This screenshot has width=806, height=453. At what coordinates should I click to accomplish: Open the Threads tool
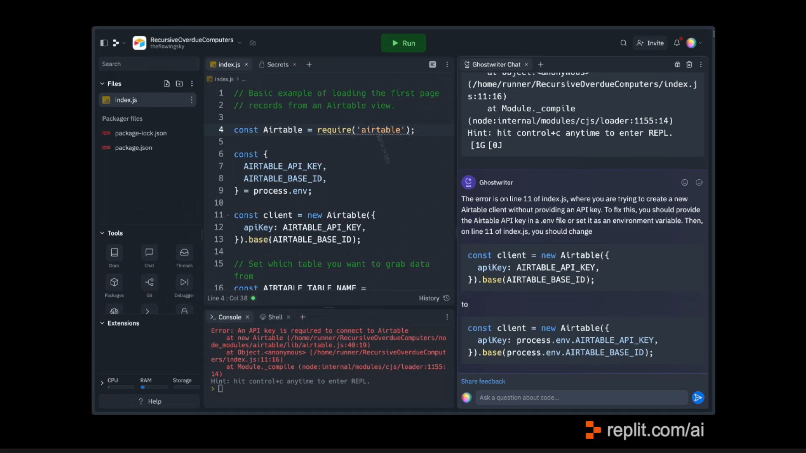point(184,256)
